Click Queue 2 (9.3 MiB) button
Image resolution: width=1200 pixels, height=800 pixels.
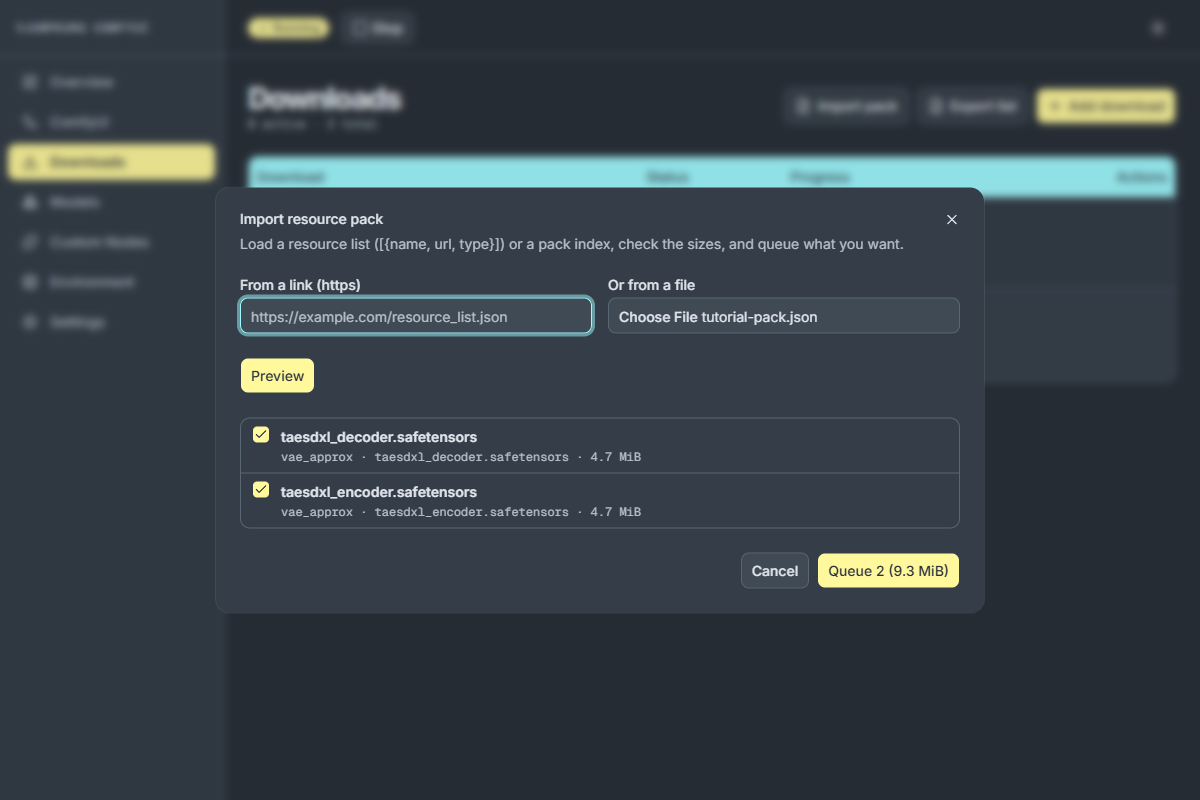[x=888, y=571]
